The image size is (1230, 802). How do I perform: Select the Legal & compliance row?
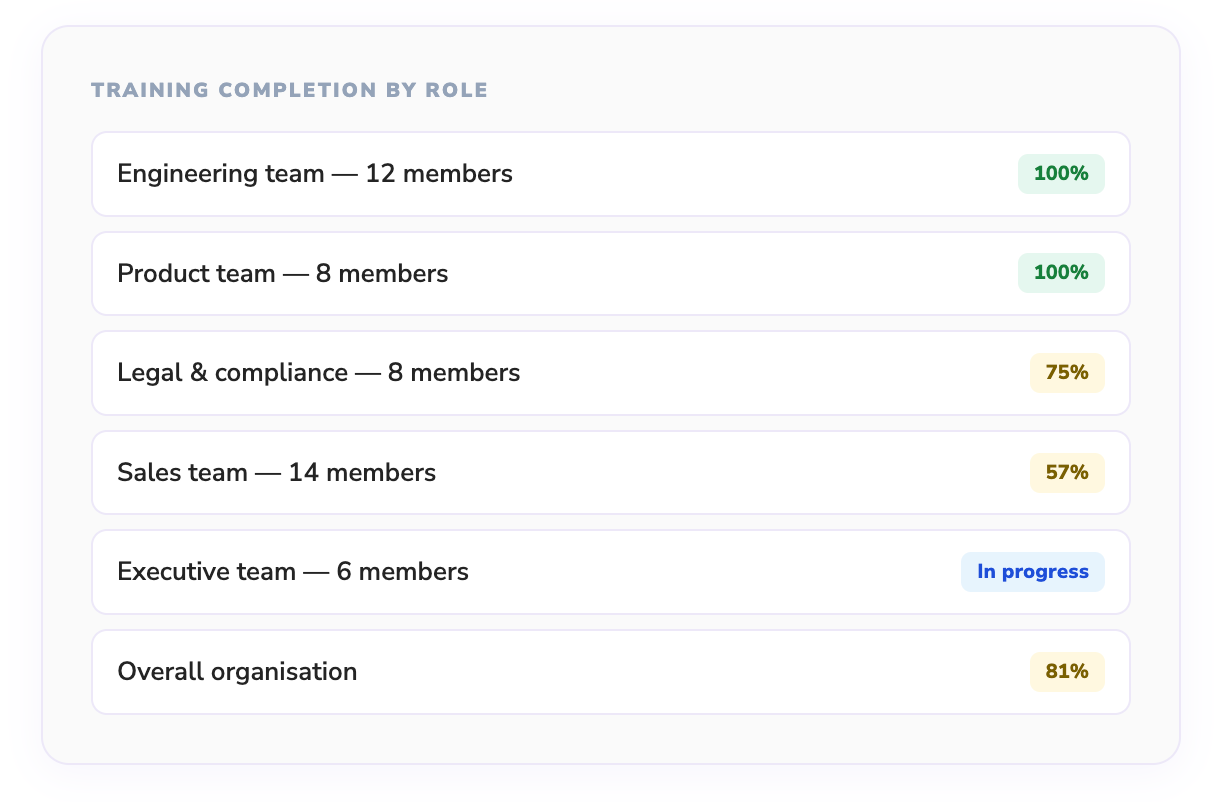point(610,372)
